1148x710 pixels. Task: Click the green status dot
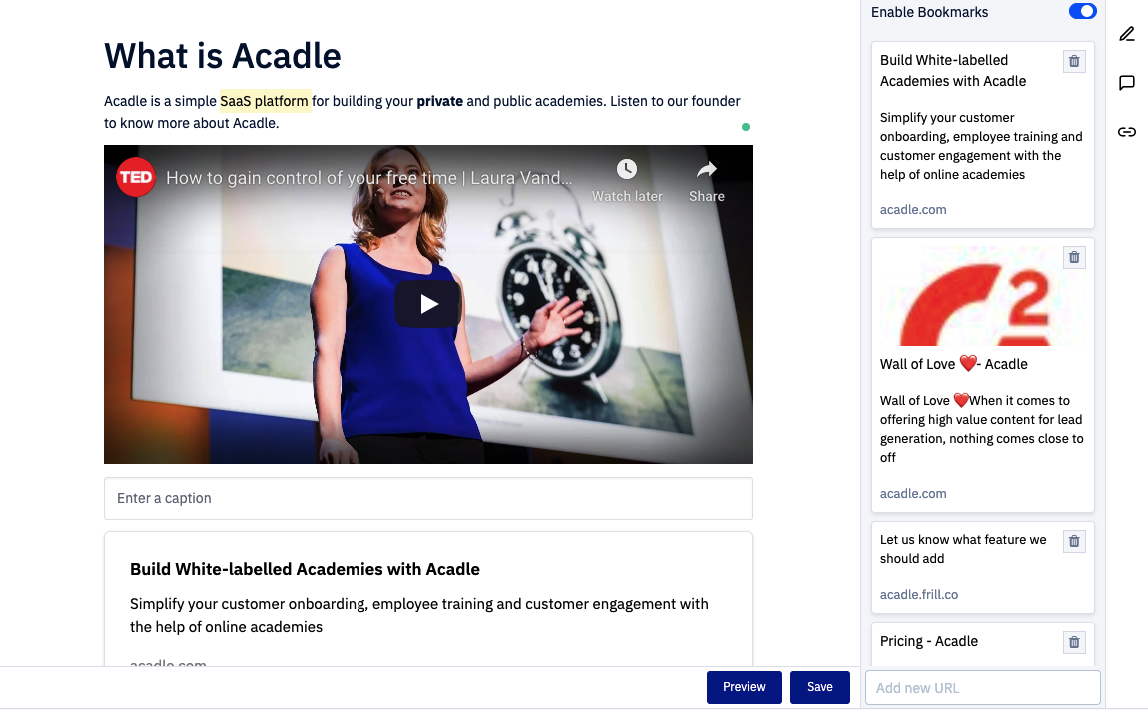point(745,127)
